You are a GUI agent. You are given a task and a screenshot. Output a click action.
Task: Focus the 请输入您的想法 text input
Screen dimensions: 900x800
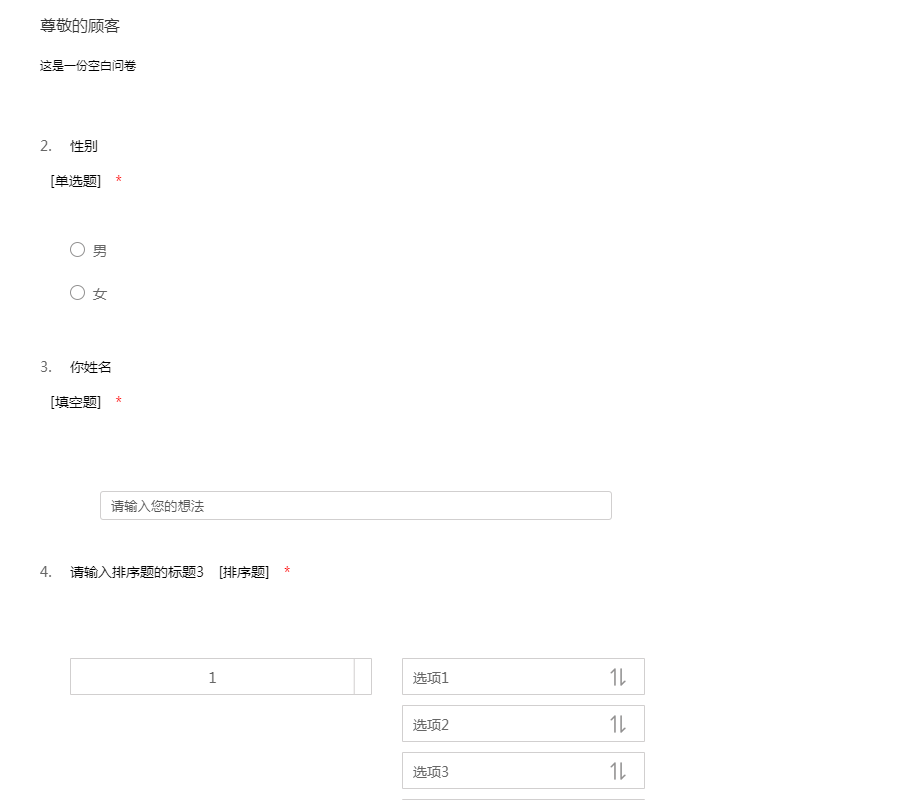click(355, 506)
